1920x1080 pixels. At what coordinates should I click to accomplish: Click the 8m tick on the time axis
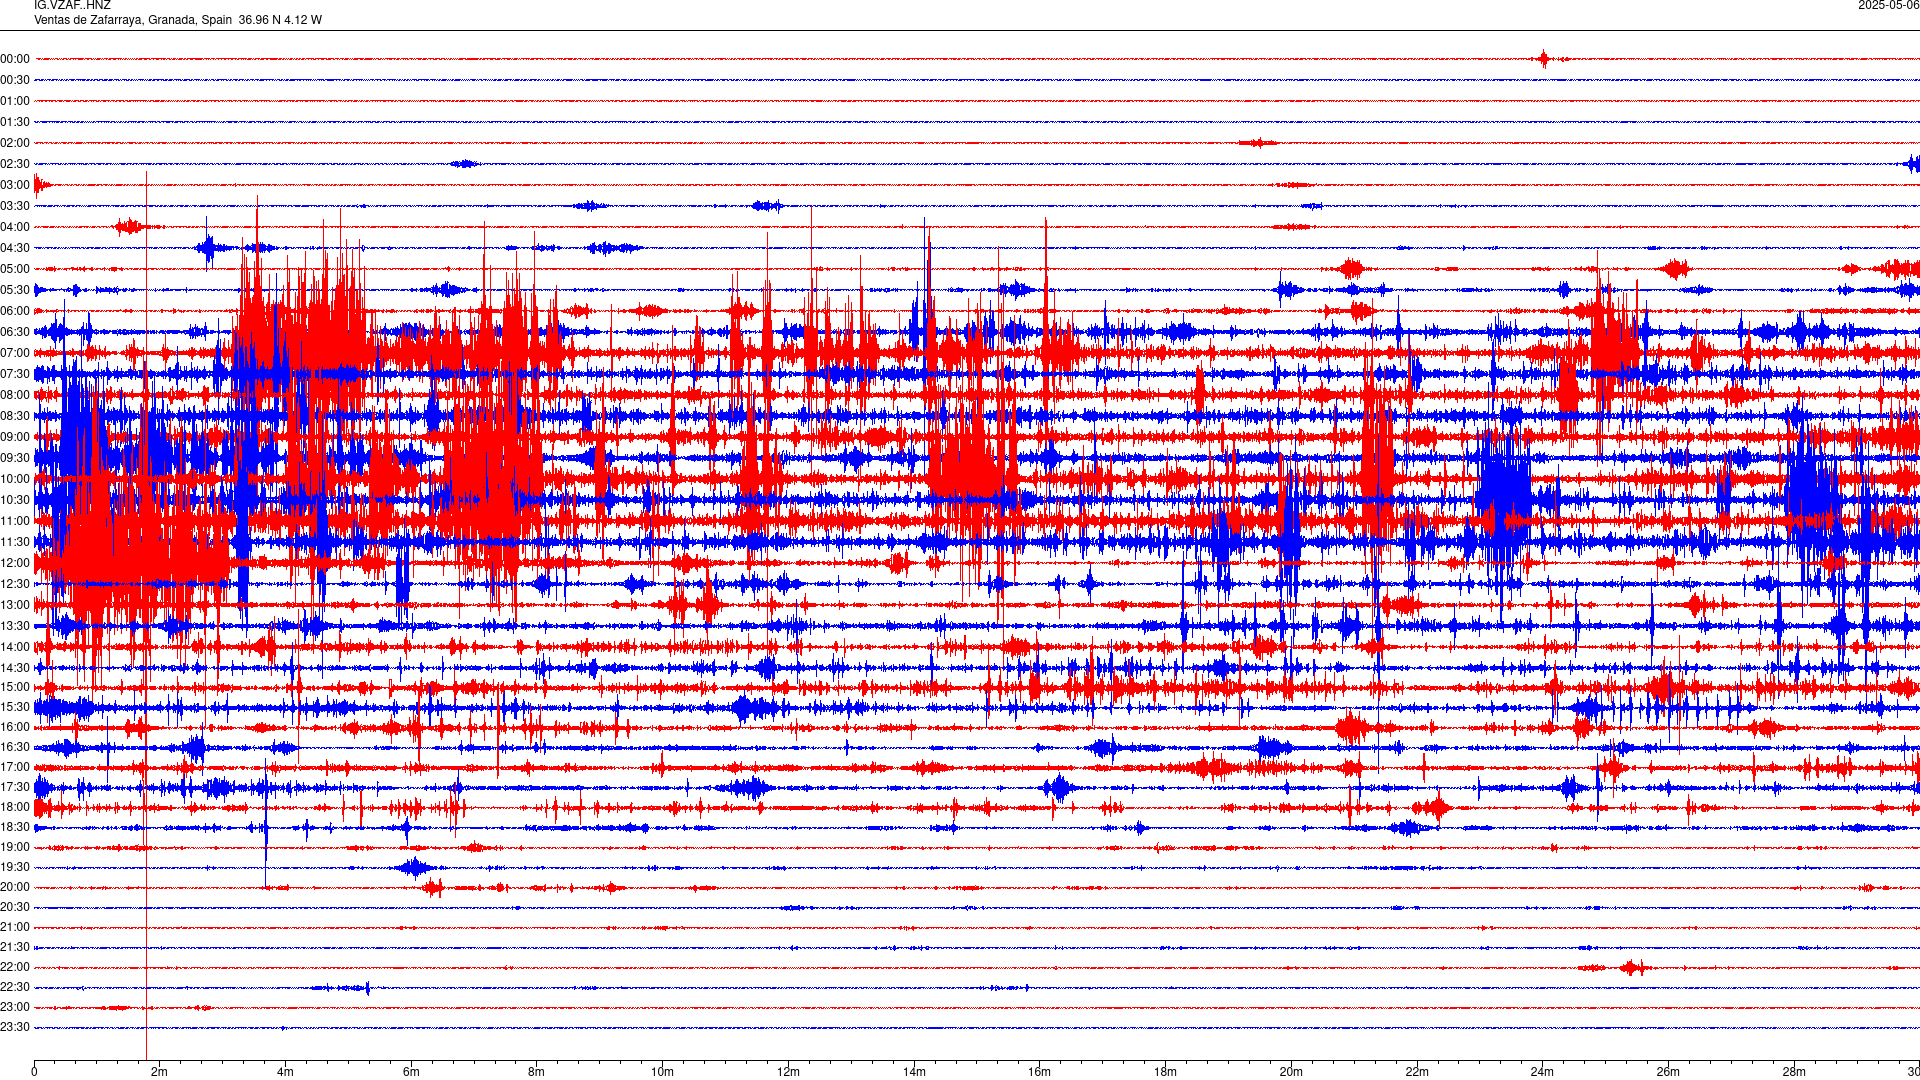536,1072
